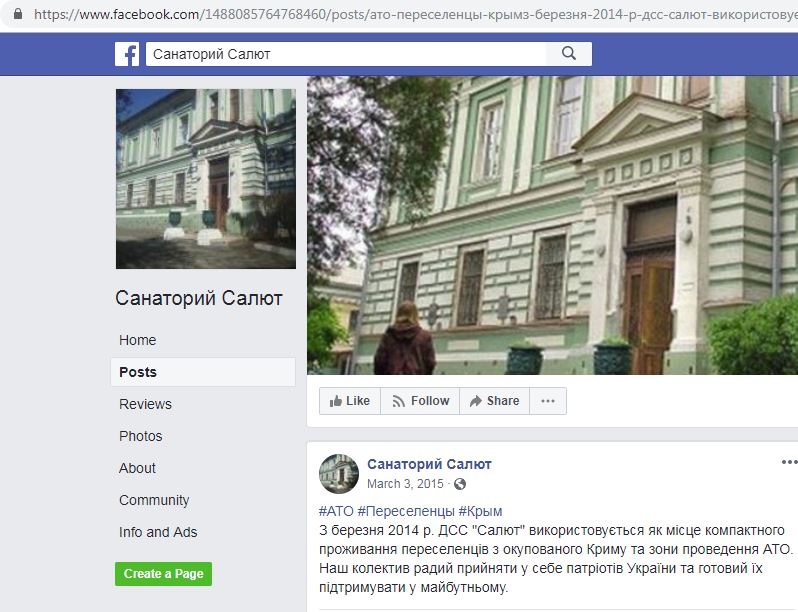Open the post options three-dots menu
The width and height of the screenshot is (798, 612).
(789, 462)
